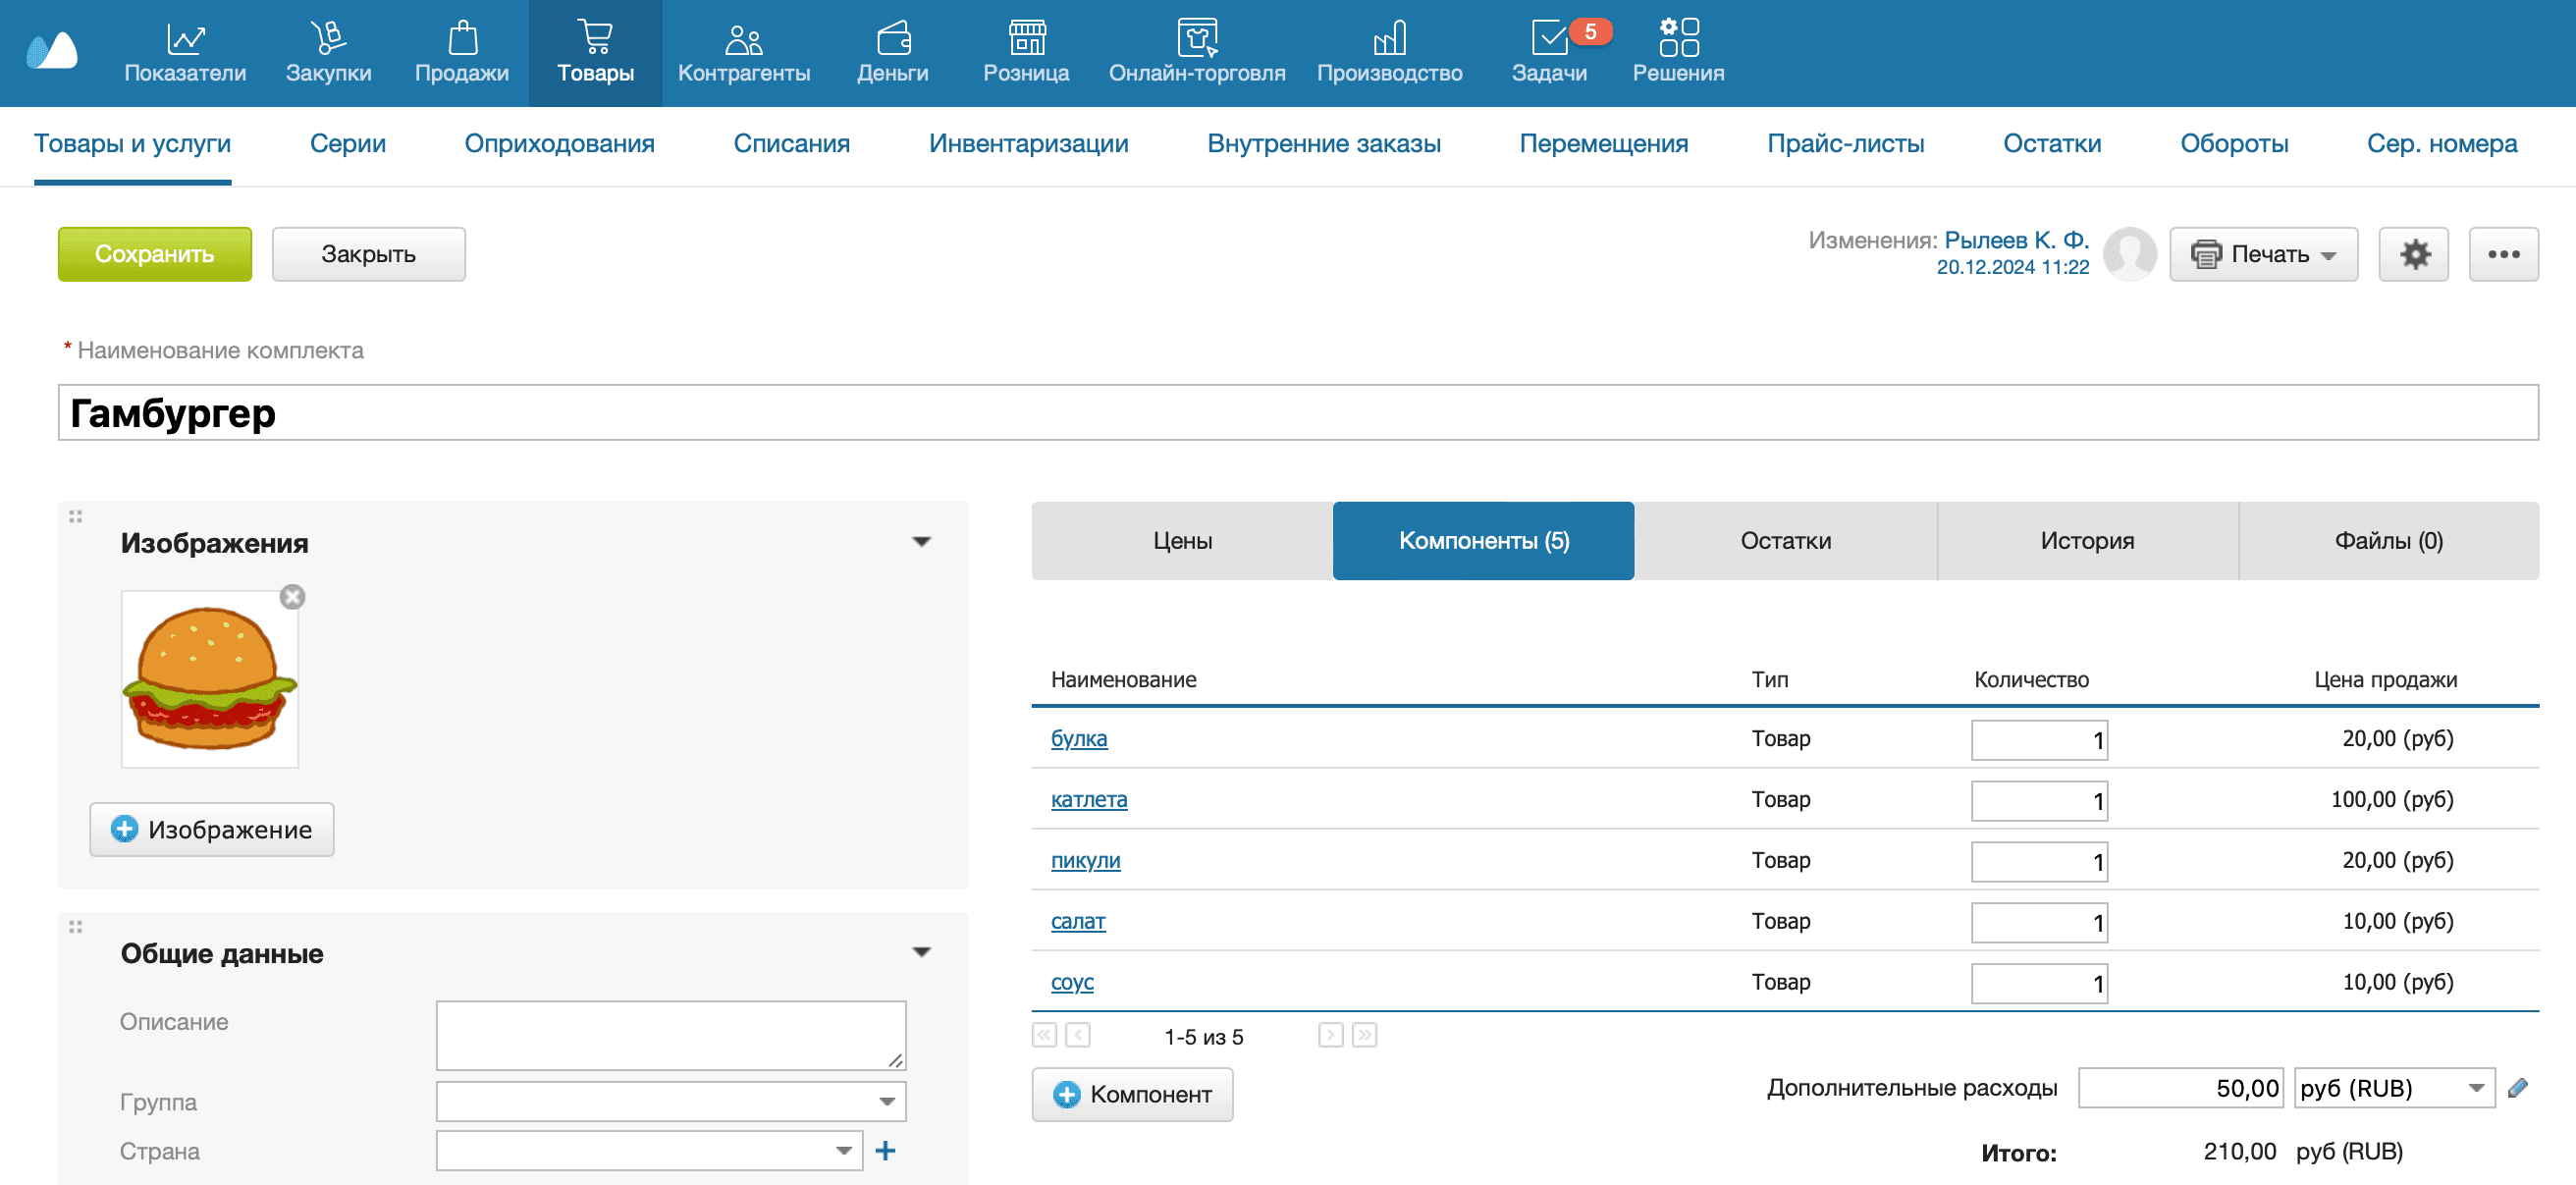Click the green Сохранить button

(155, 254)
